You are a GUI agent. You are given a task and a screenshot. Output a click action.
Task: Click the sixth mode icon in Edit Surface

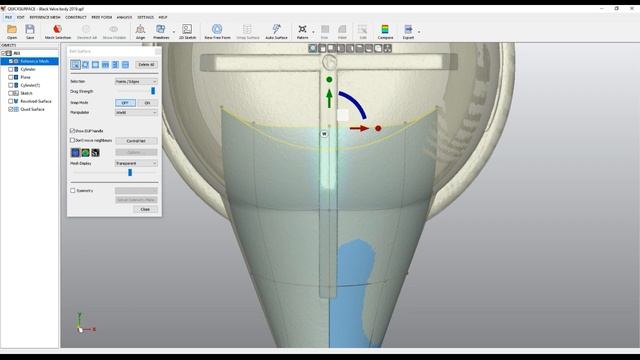point(125,64)
